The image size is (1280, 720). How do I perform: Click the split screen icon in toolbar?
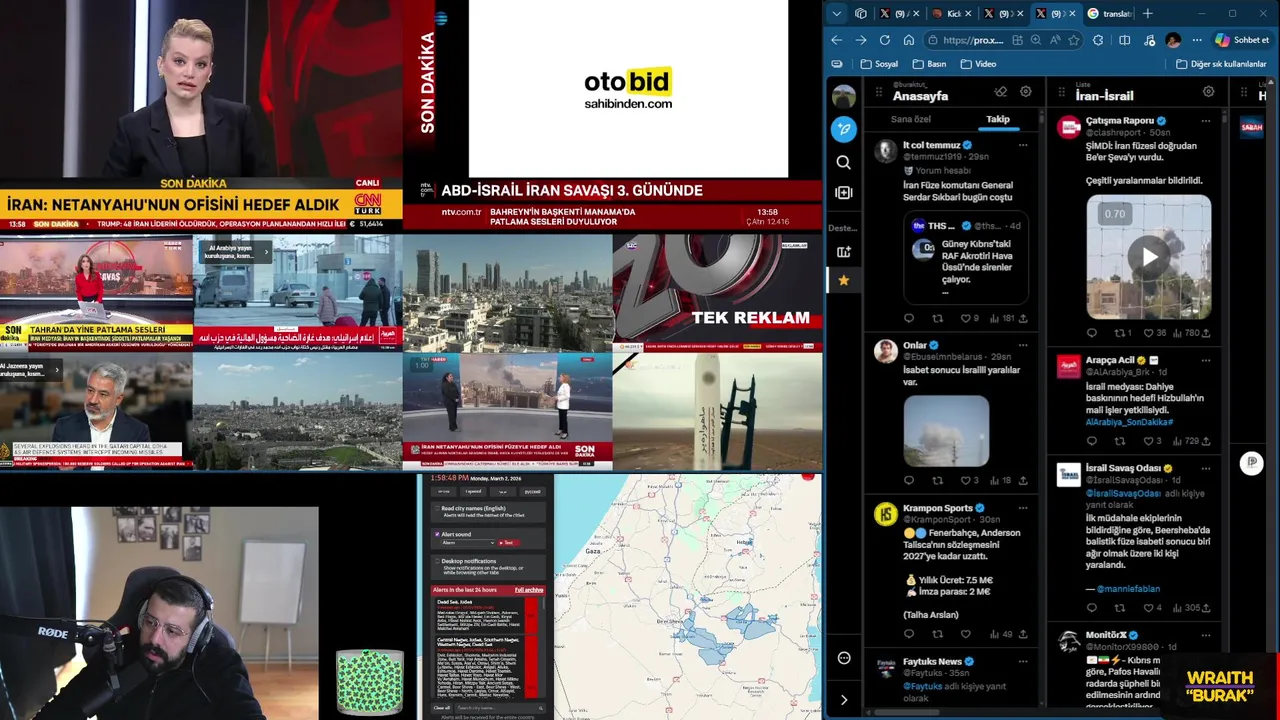click(1125, 40)
